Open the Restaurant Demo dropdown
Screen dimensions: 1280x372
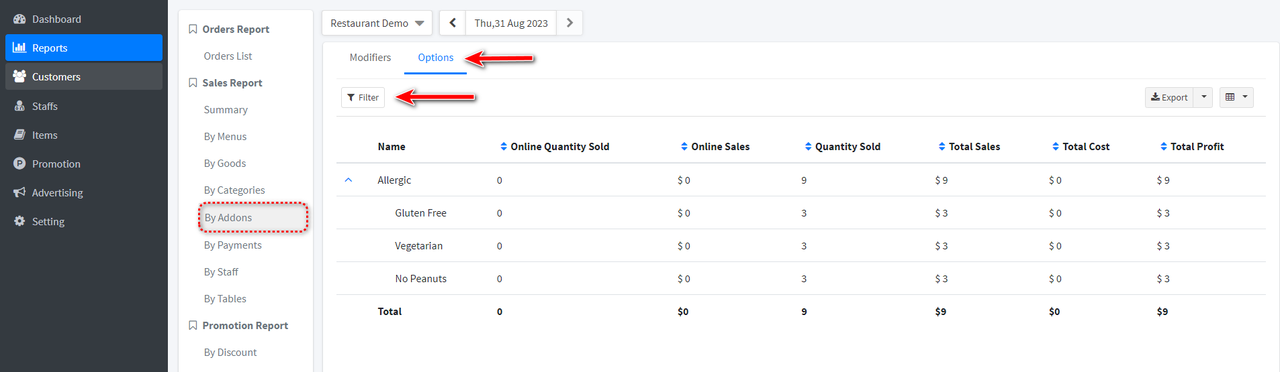tap(377, 22)
